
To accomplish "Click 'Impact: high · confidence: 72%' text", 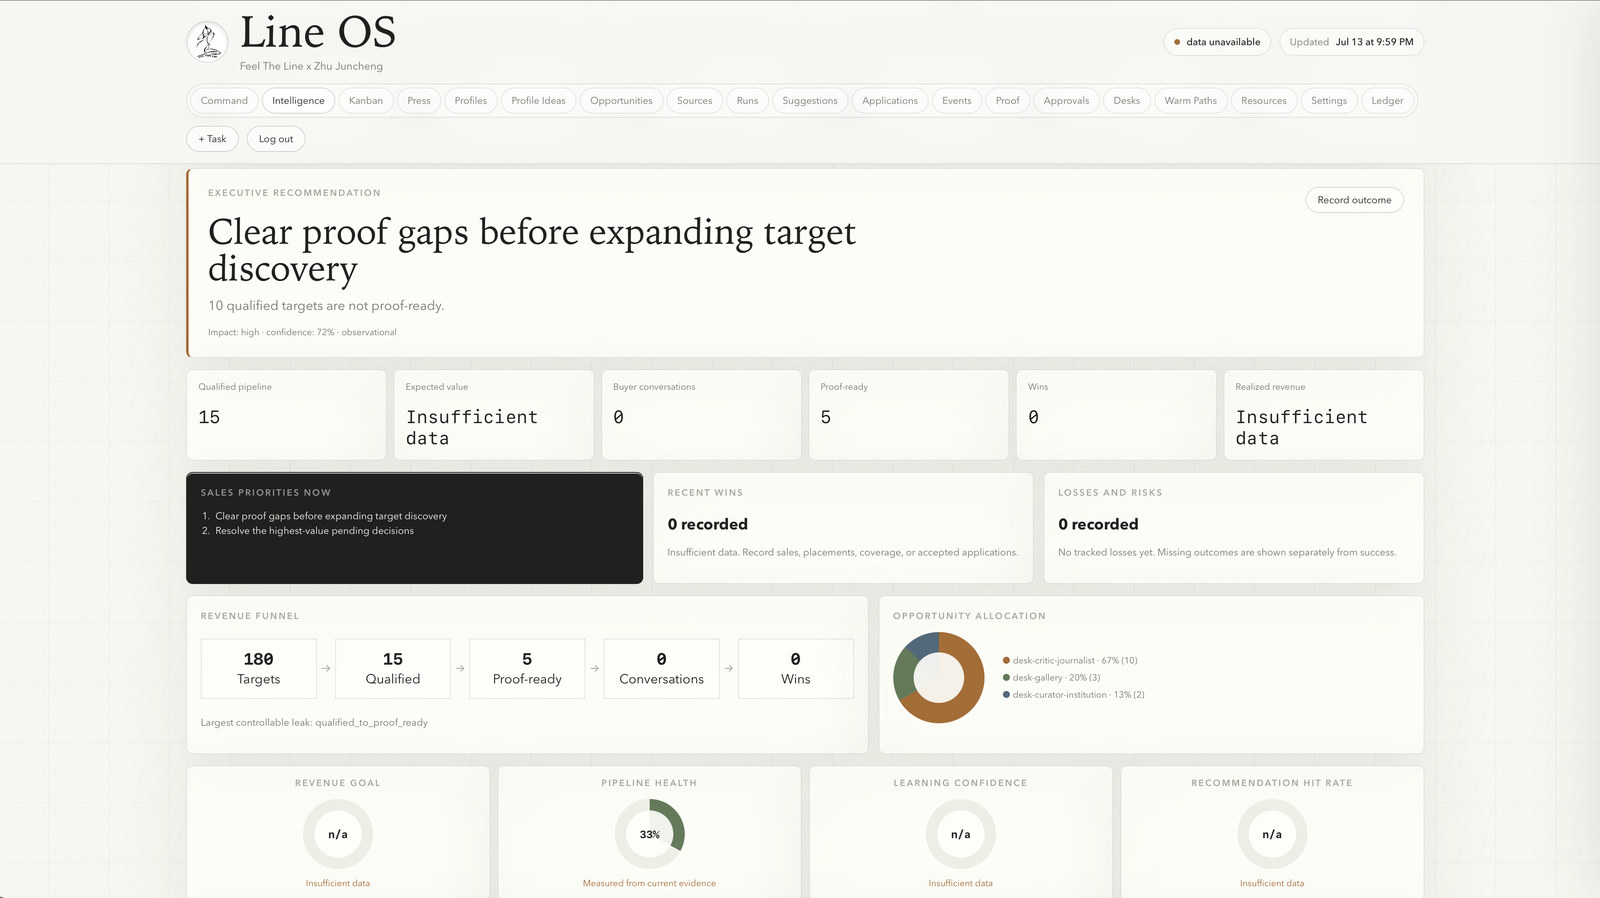I will [x=302, y=332].
